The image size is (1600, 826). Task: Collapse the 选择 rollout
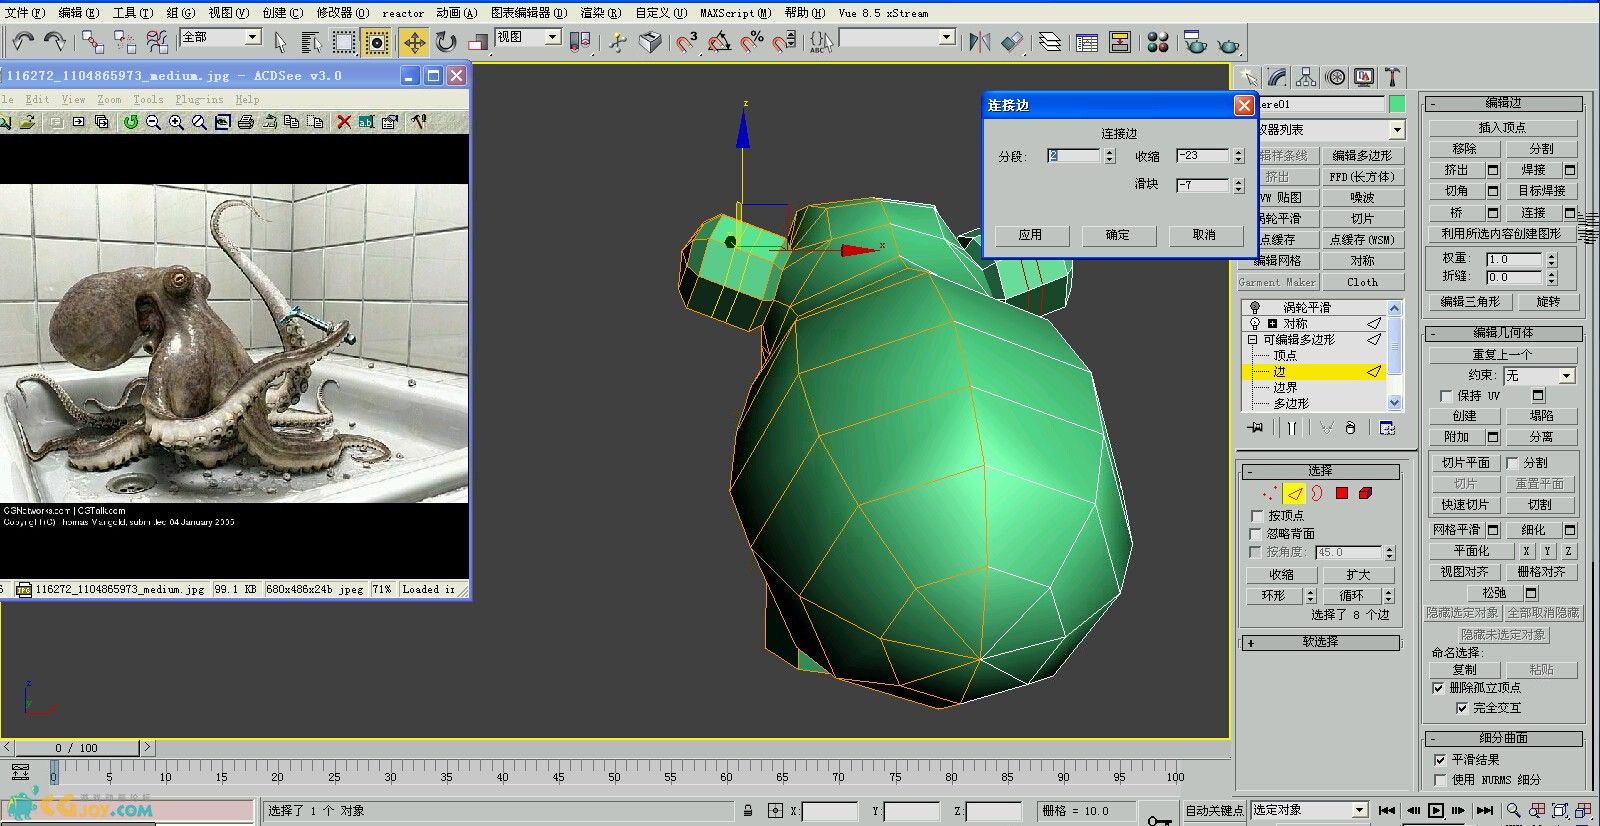[1320, 471]
